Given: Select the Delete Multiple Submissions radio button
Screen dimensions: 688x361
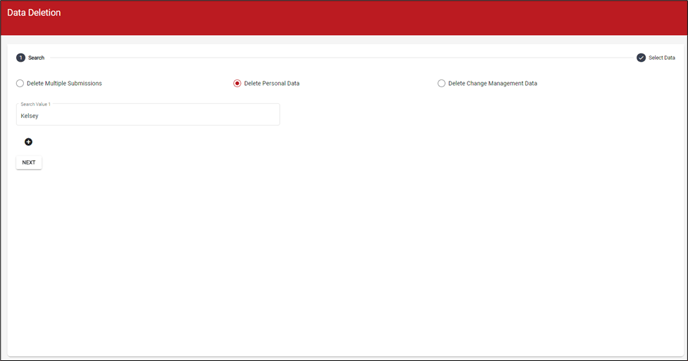Looking at the screenshot, I should click(20, 83).
